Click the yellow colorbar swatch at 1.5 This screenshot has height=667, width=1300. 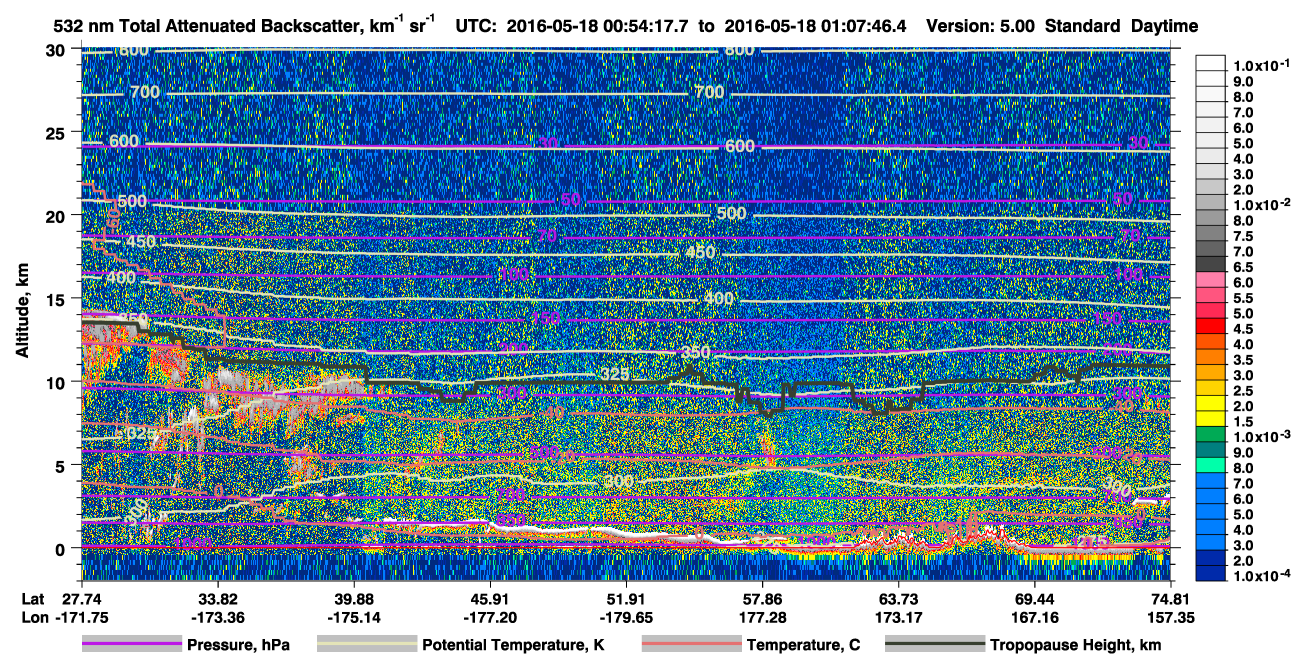(1212, 420)
